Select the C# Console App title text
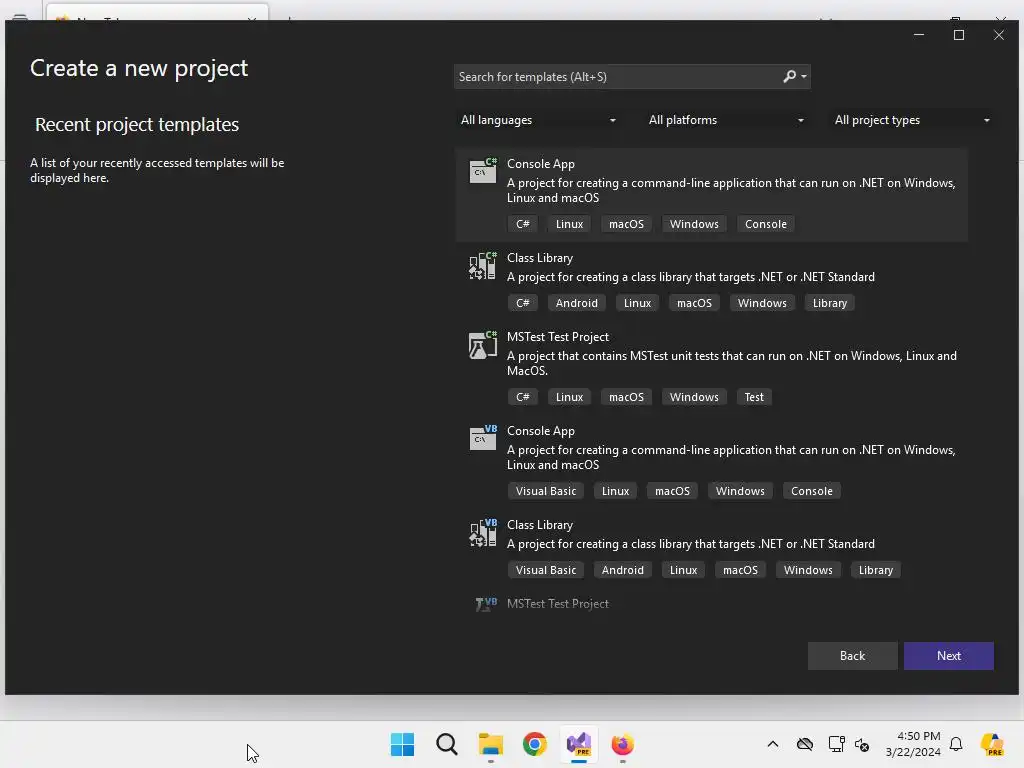Image resolution: width=1024 pixels, height=768 pixels. [x=541, y=164]
